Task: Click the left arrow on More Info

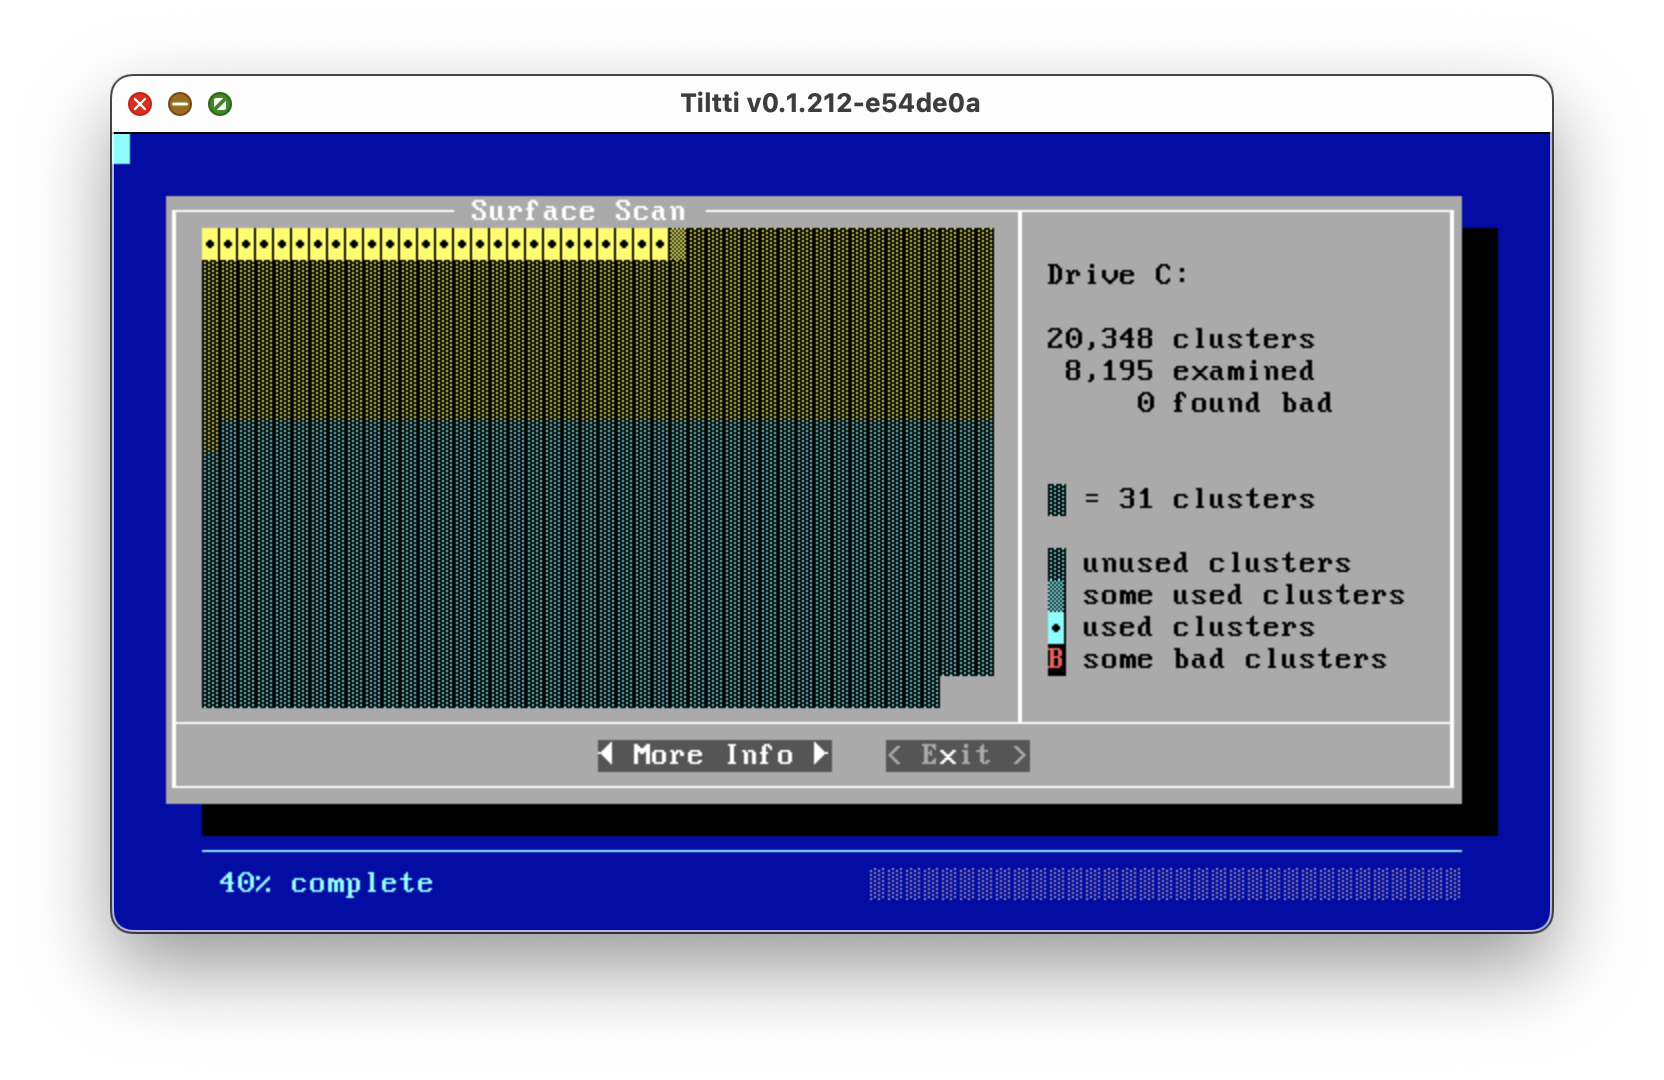Action: coord(606,754)
